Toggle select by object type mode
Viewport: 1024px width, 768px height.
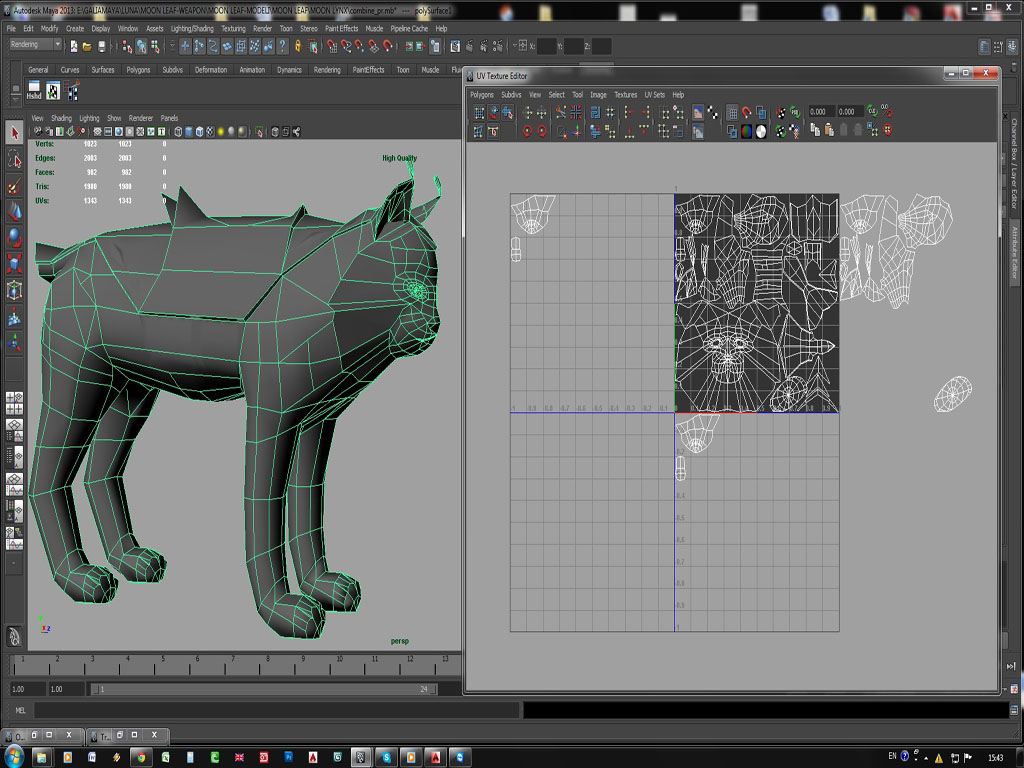(140, 46)
